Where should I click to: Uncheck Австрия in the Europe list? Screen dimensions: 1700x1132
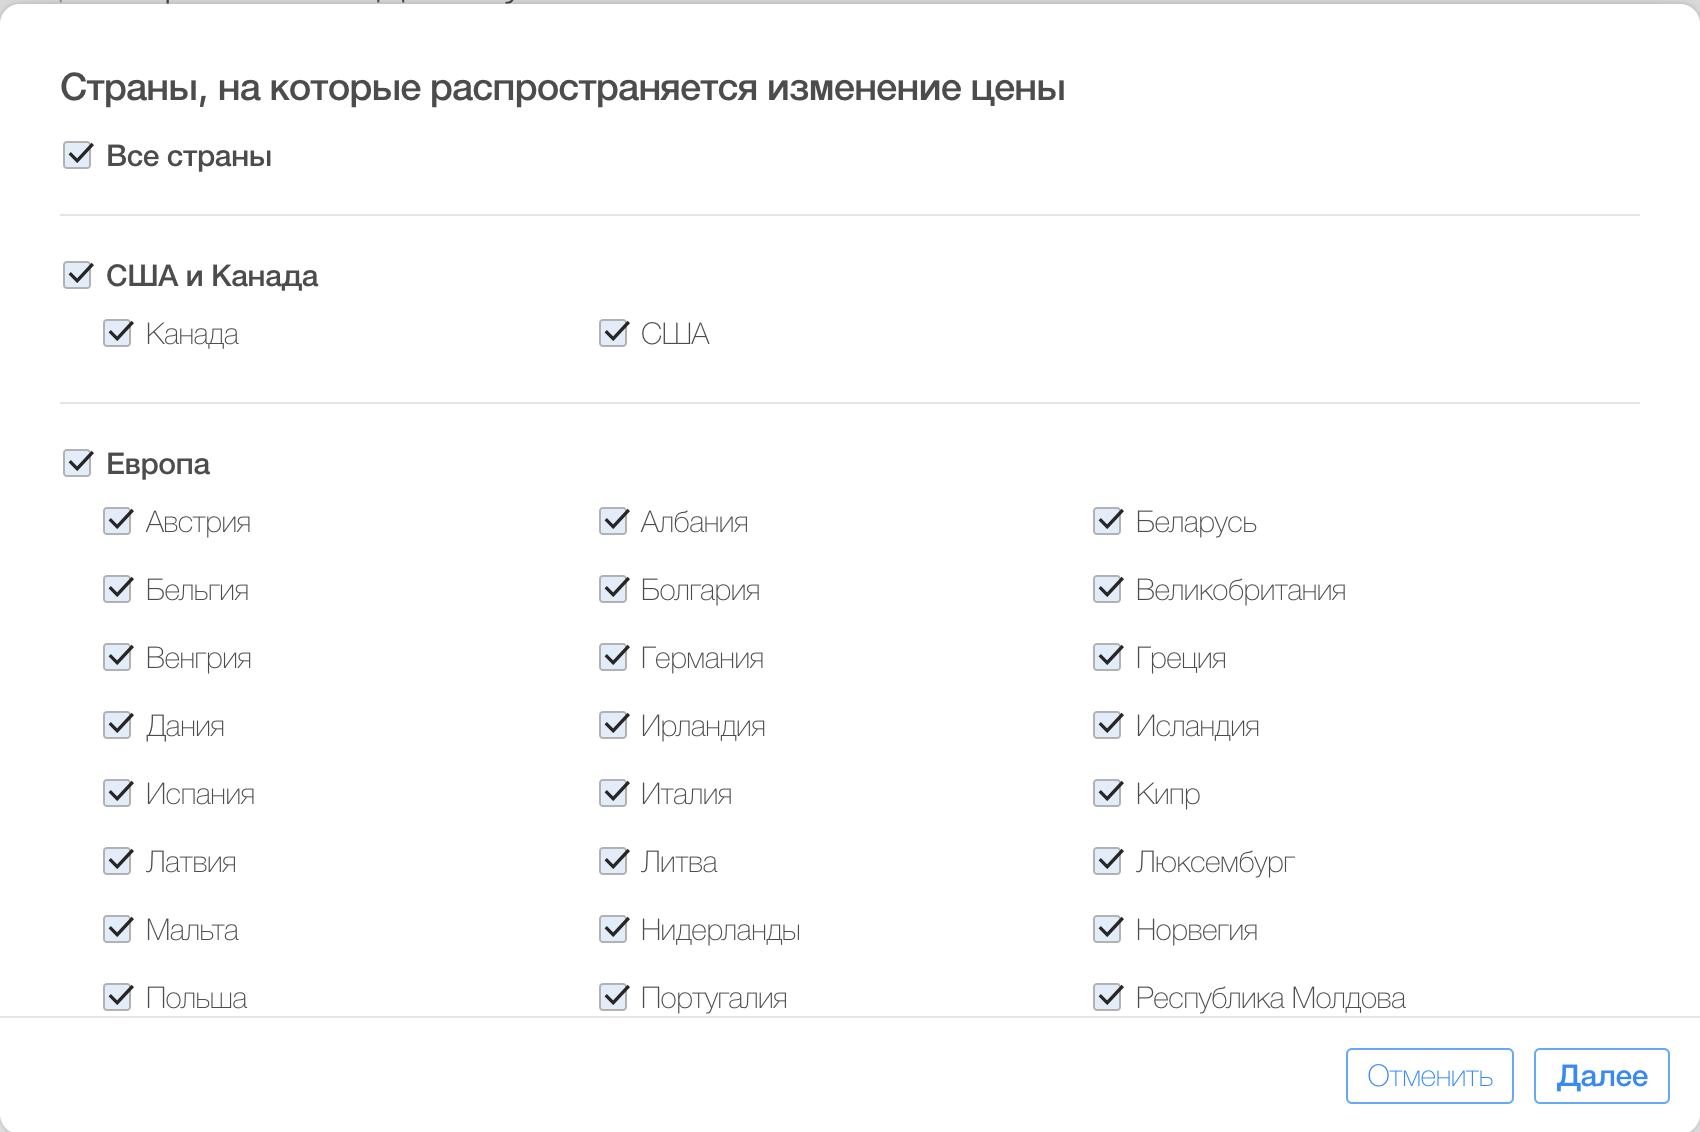point(117,520)
